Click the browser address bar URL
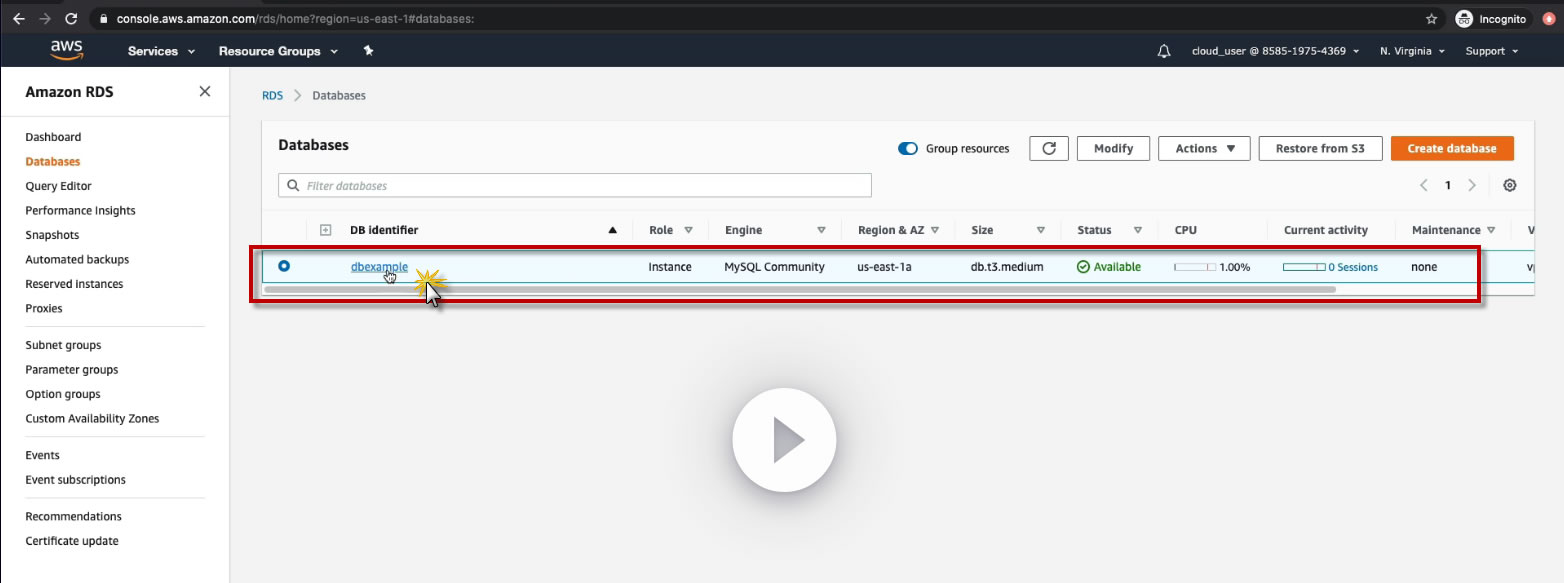Viewport: 1564px width, 583px height. pyautogui.click(x=296, y=19)
